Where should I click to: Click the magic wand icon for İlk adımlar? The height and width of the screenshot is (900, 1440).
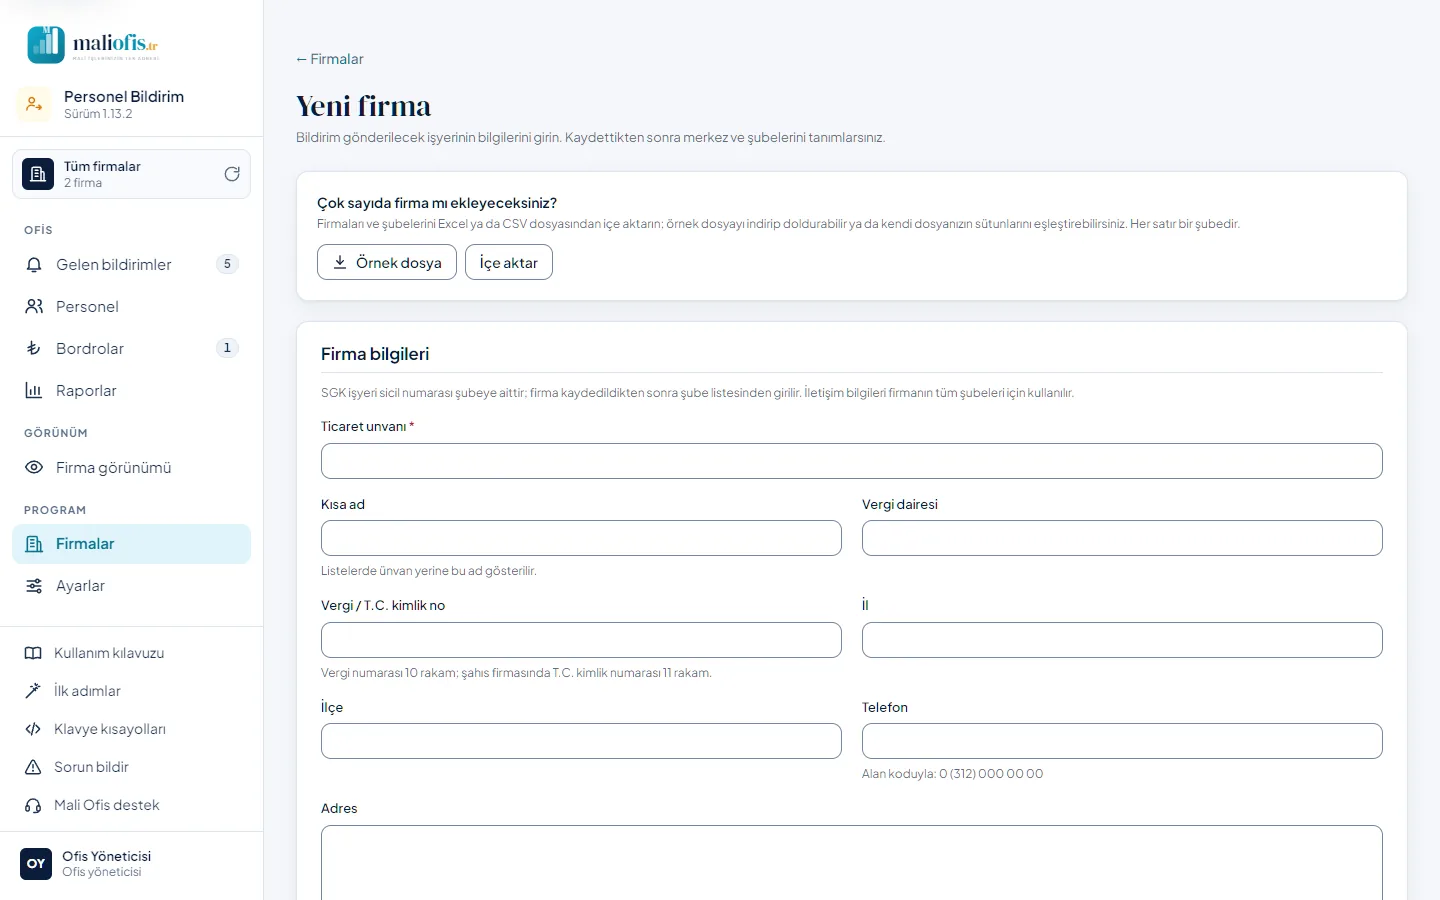click(33, 691)
